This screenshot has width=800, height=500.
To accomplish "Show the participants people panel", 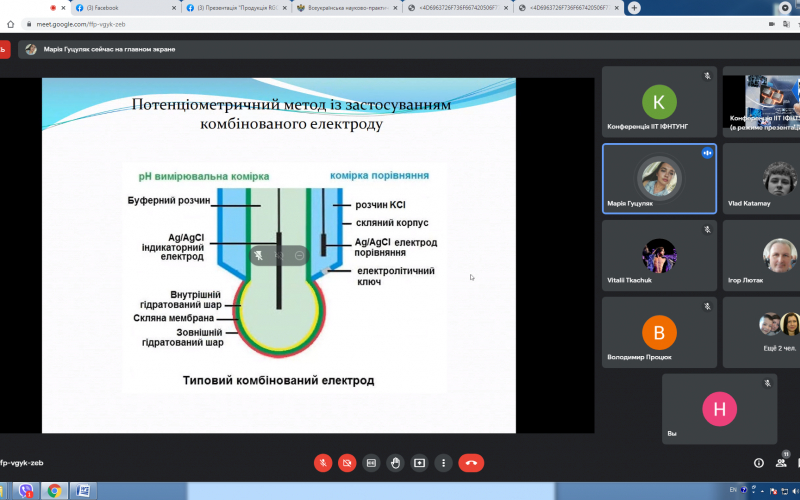I will (x=781, y=463).
